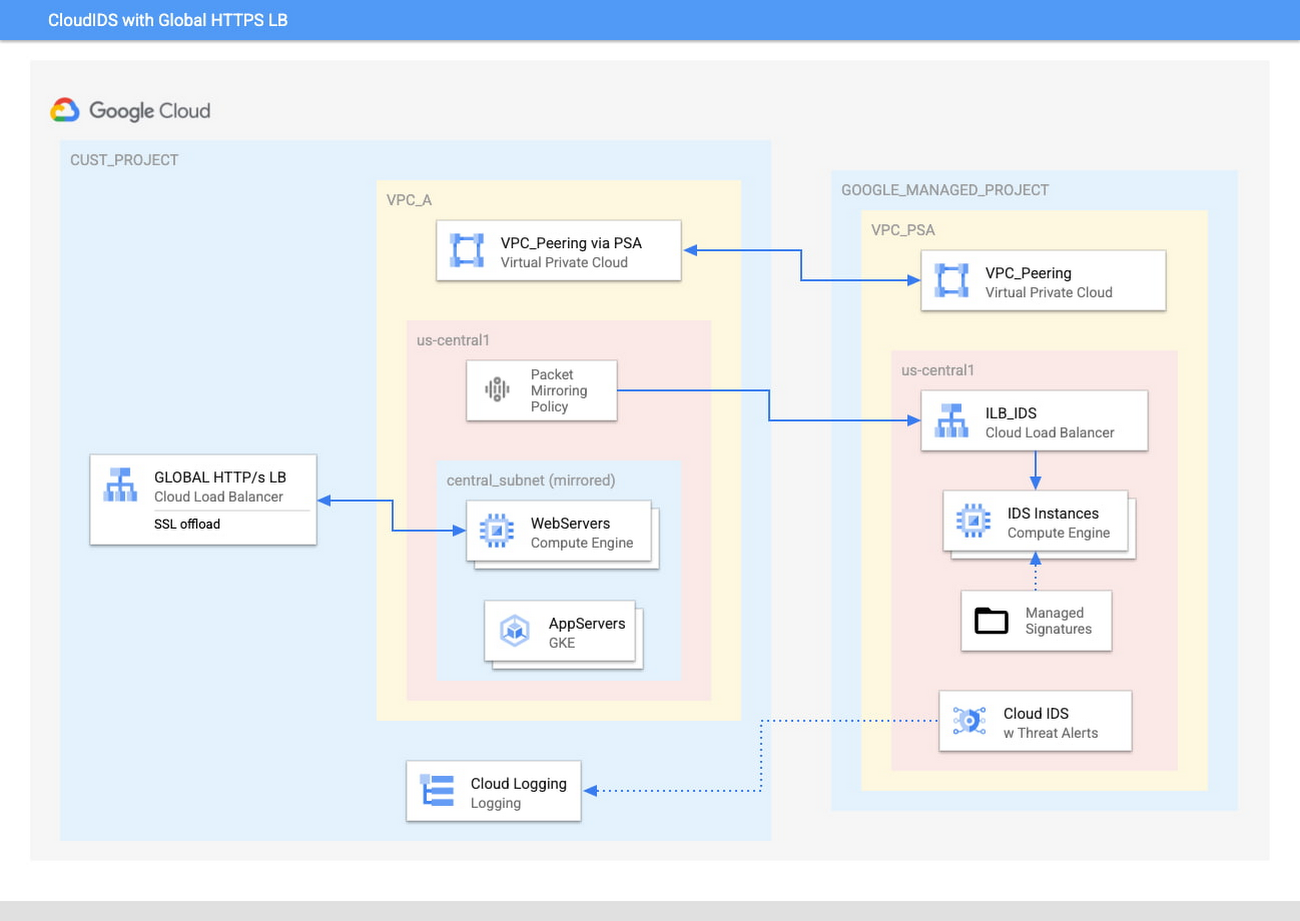Select the VPC_PSA label
Viewport: 1300px width, 921px height.
(903, 230)
